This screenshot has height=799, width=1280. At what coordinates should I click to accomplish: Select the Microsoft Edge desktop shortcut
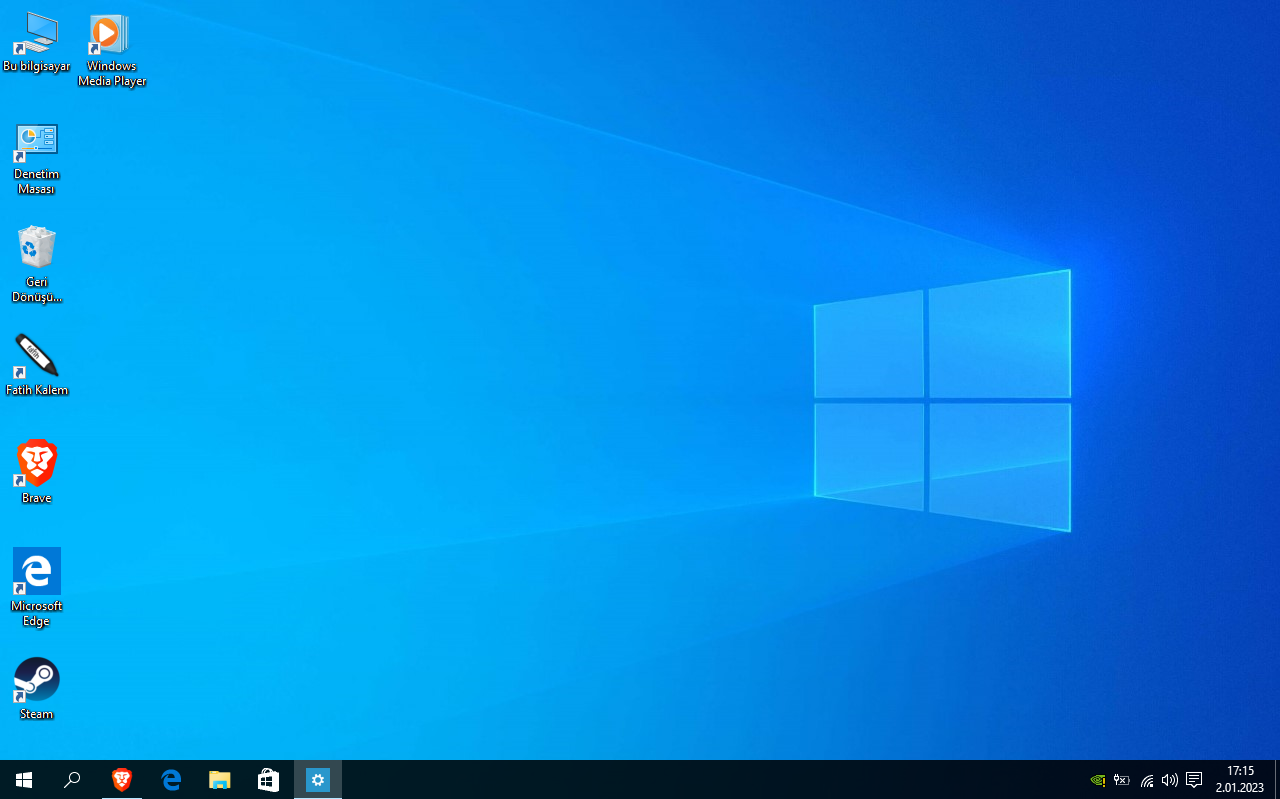(x=37, y=587)
